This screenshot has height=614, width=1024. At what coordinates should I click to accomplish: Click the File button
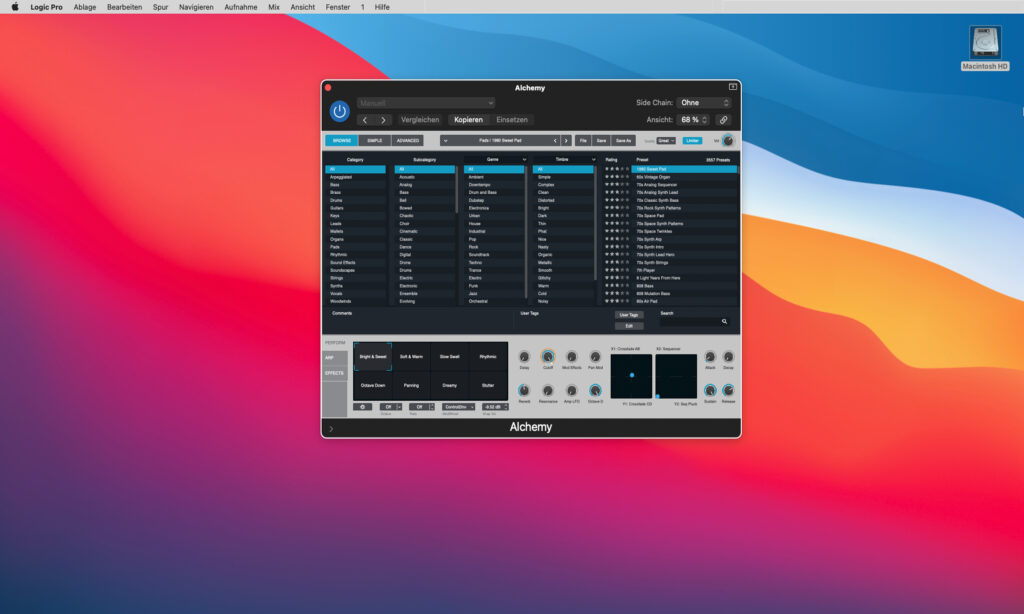[583, 140]
